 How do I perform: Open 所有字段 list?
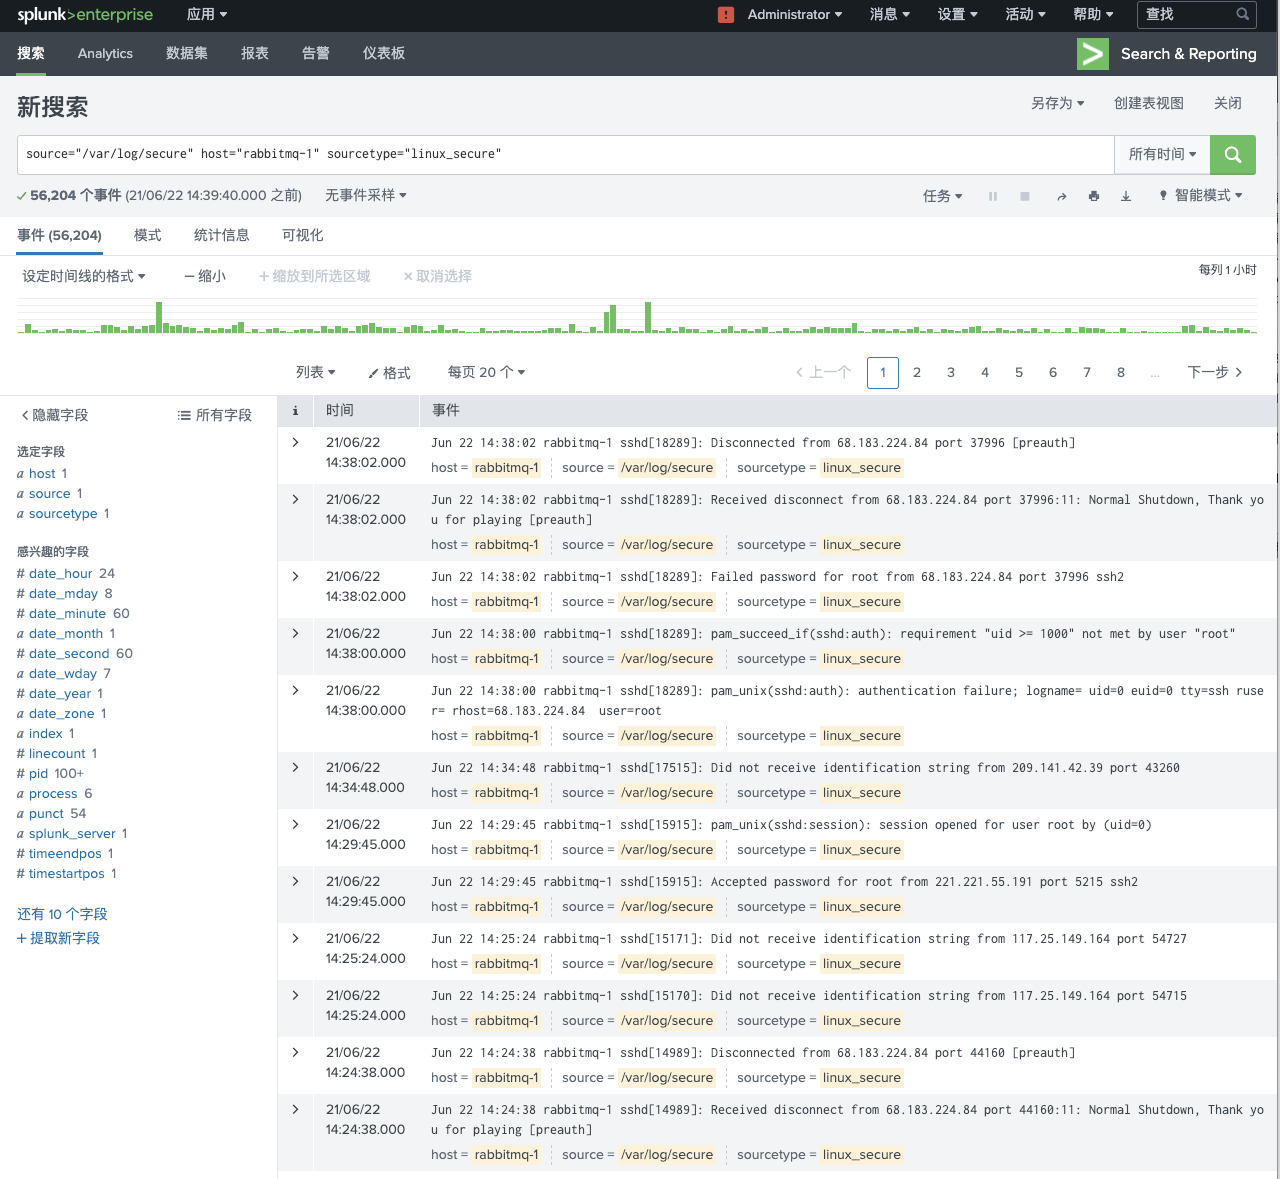(215, 415)
